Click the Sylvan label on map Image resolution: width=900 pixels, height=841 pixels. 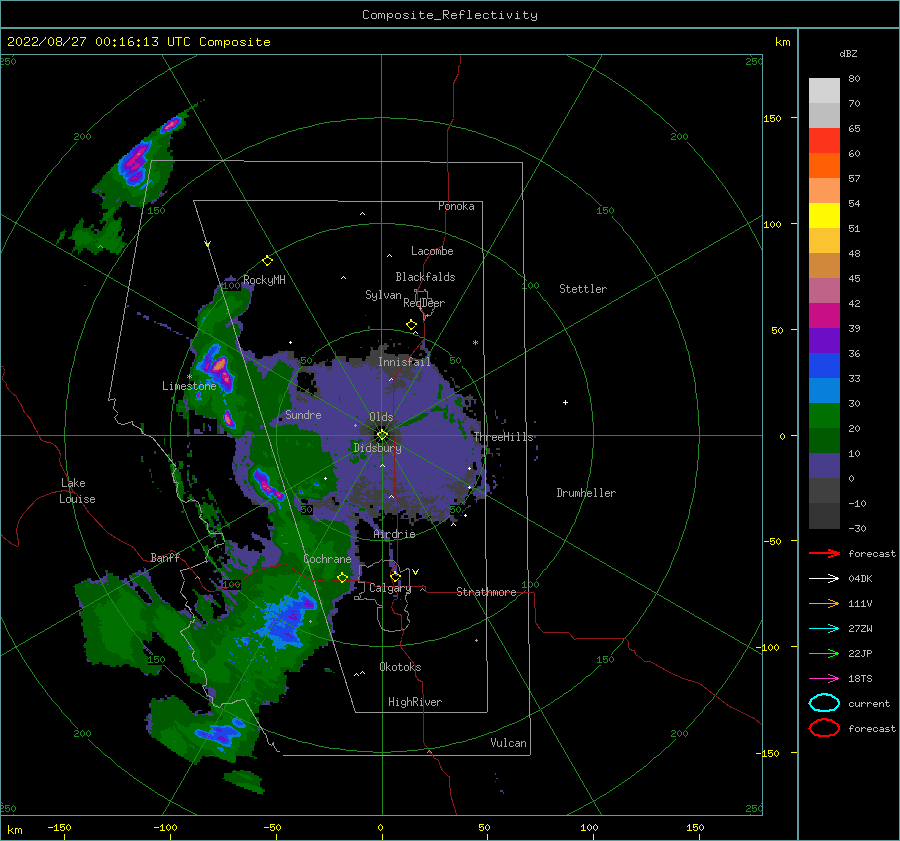pyautogui.click(x=383, y=295)
